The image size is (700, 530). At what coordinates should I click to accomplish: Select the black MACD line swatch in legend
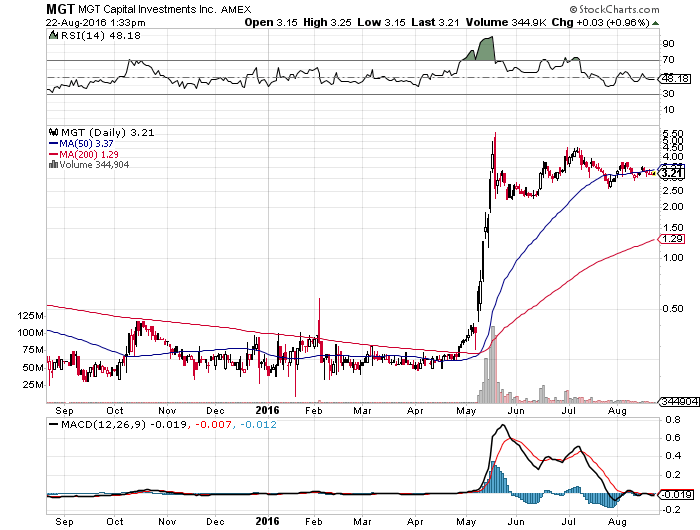click(54, 425)
